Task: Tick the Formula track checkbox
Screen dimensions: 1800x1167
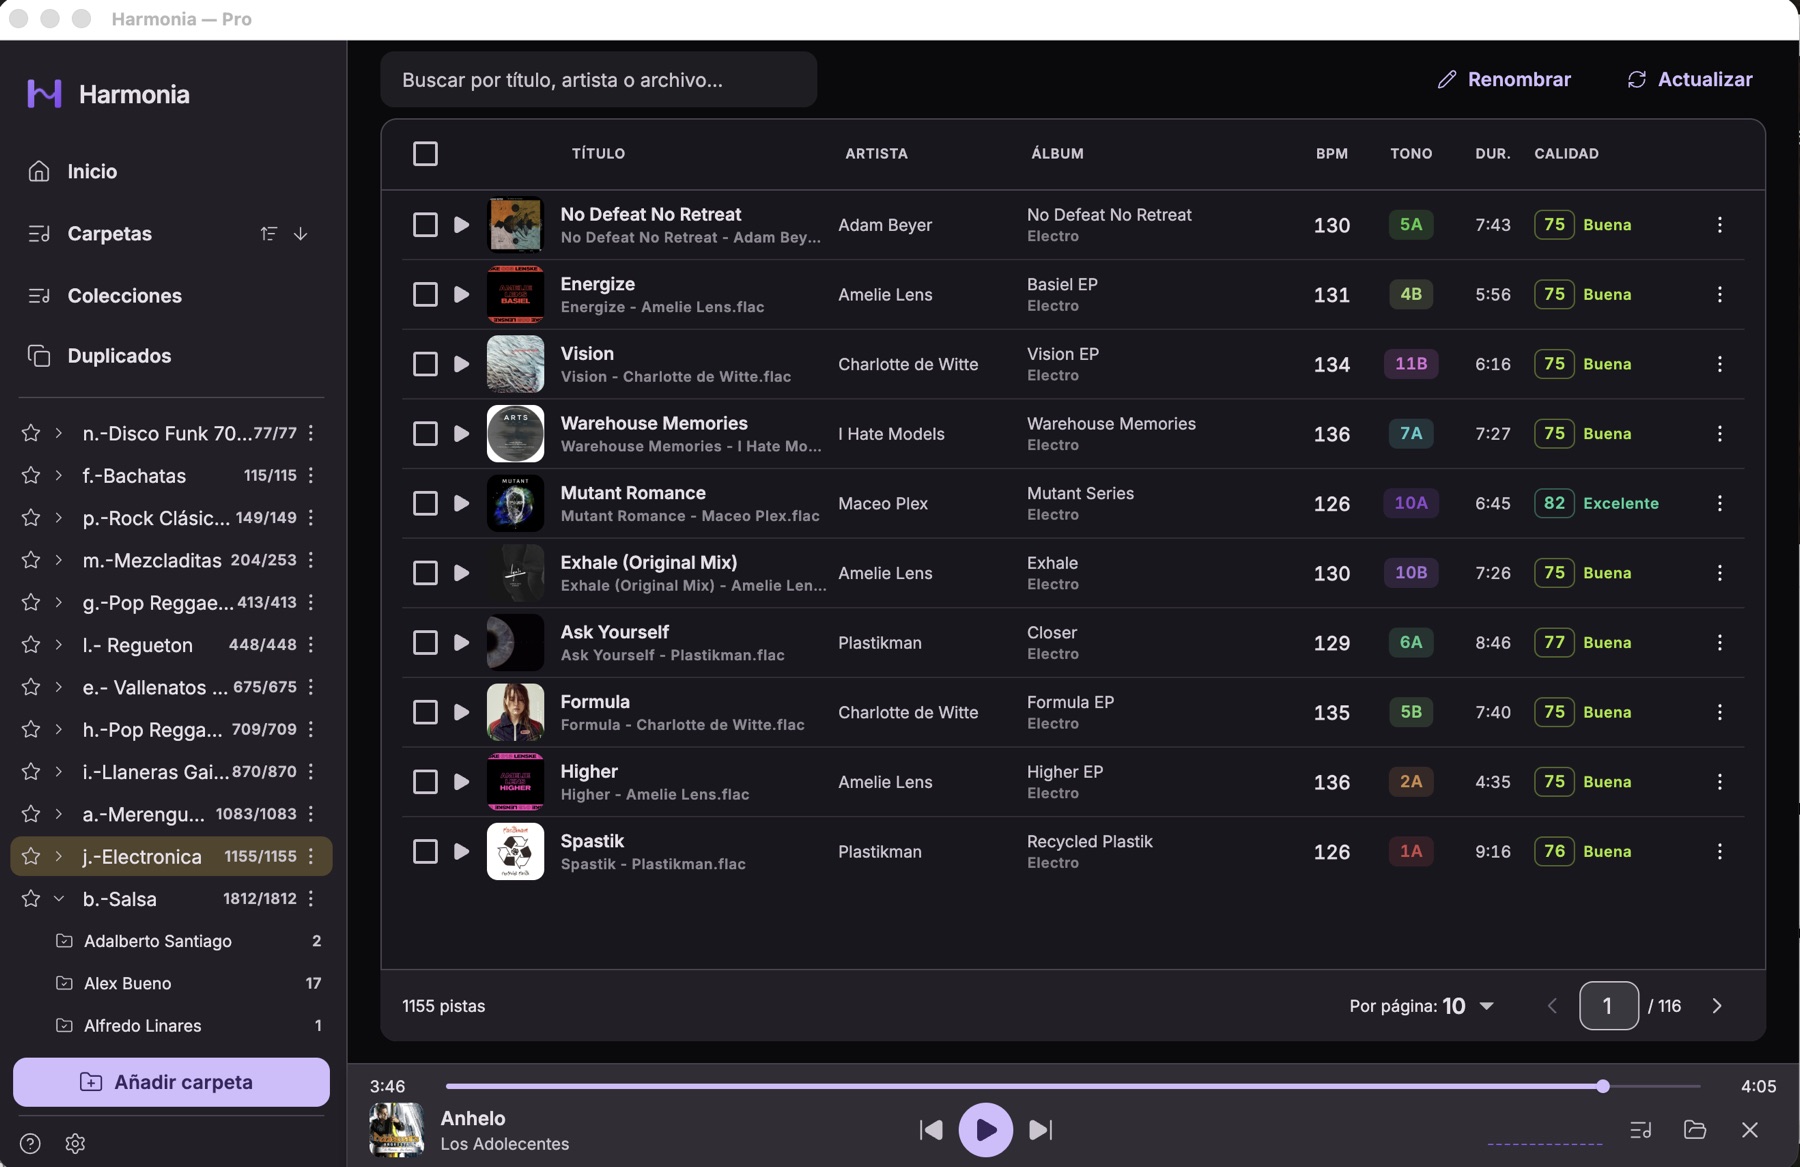Action: (x=425, y=712)
